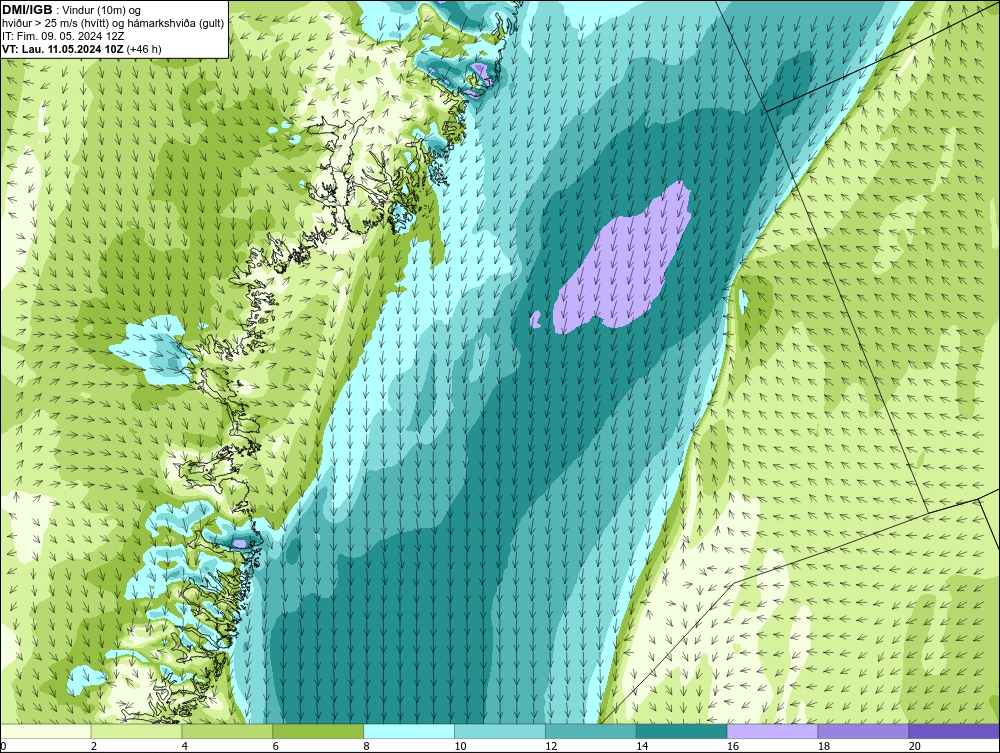Click the legend tick label '0'

[3, 746]
